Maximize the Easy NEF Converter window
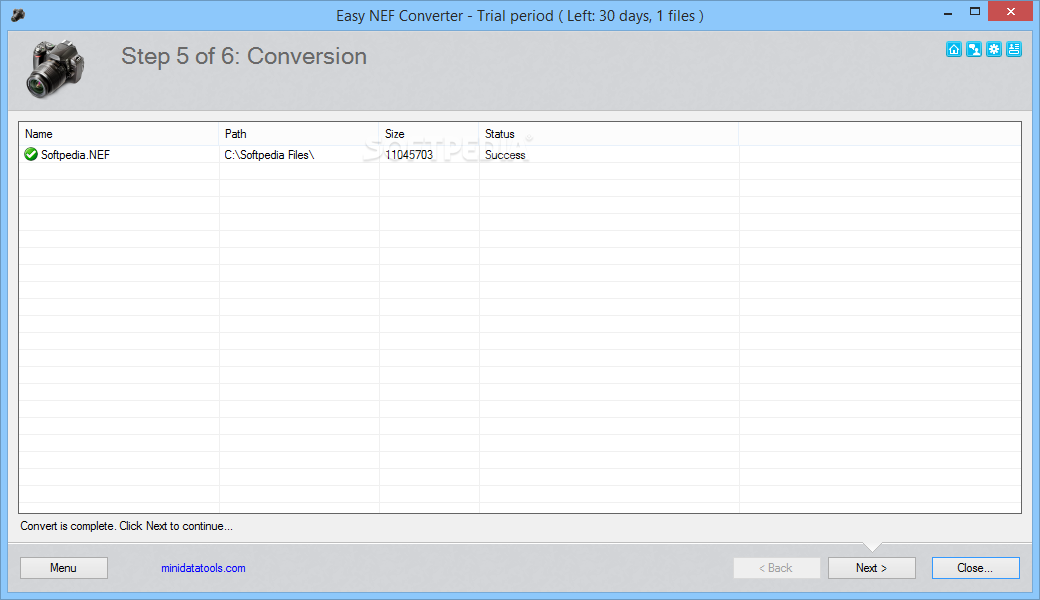Image resolution: width=1040 pixels, height=600 pixels. (974, 12)
